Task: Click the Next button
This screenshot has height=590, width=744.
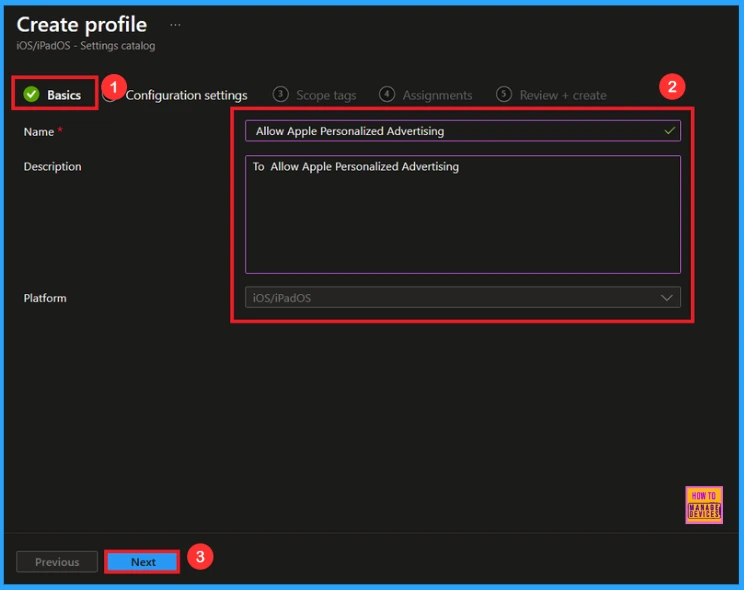Action: coord(142,562)
